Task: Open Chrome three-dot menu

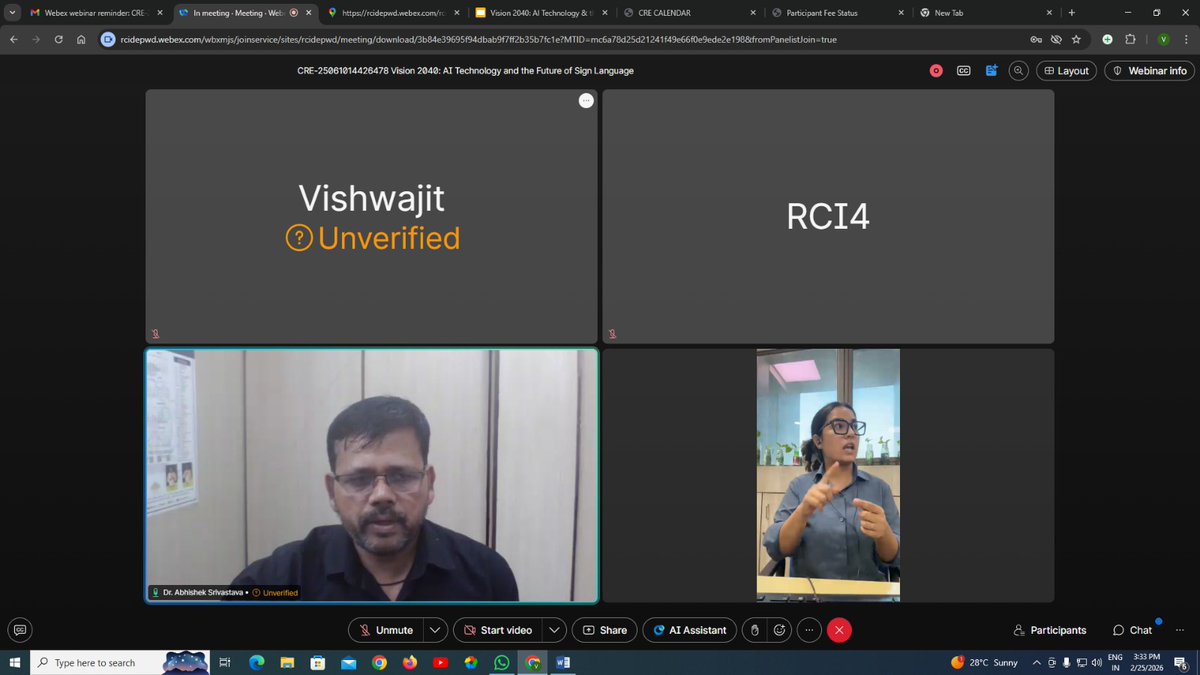Action: [x=1186, y=39]
